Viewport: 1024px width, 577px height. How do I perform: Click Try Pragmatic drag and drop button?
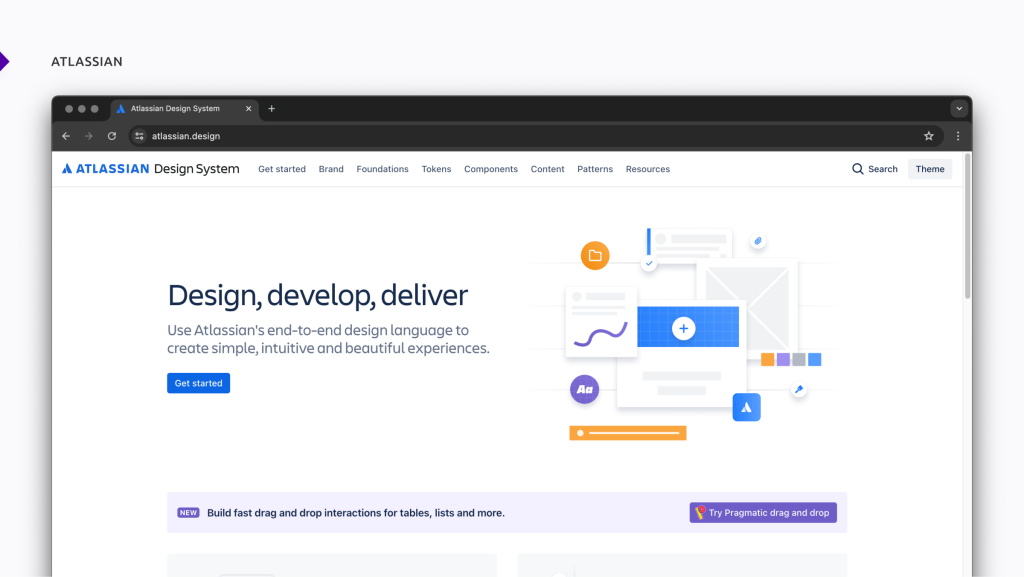[x=763, y=512]
